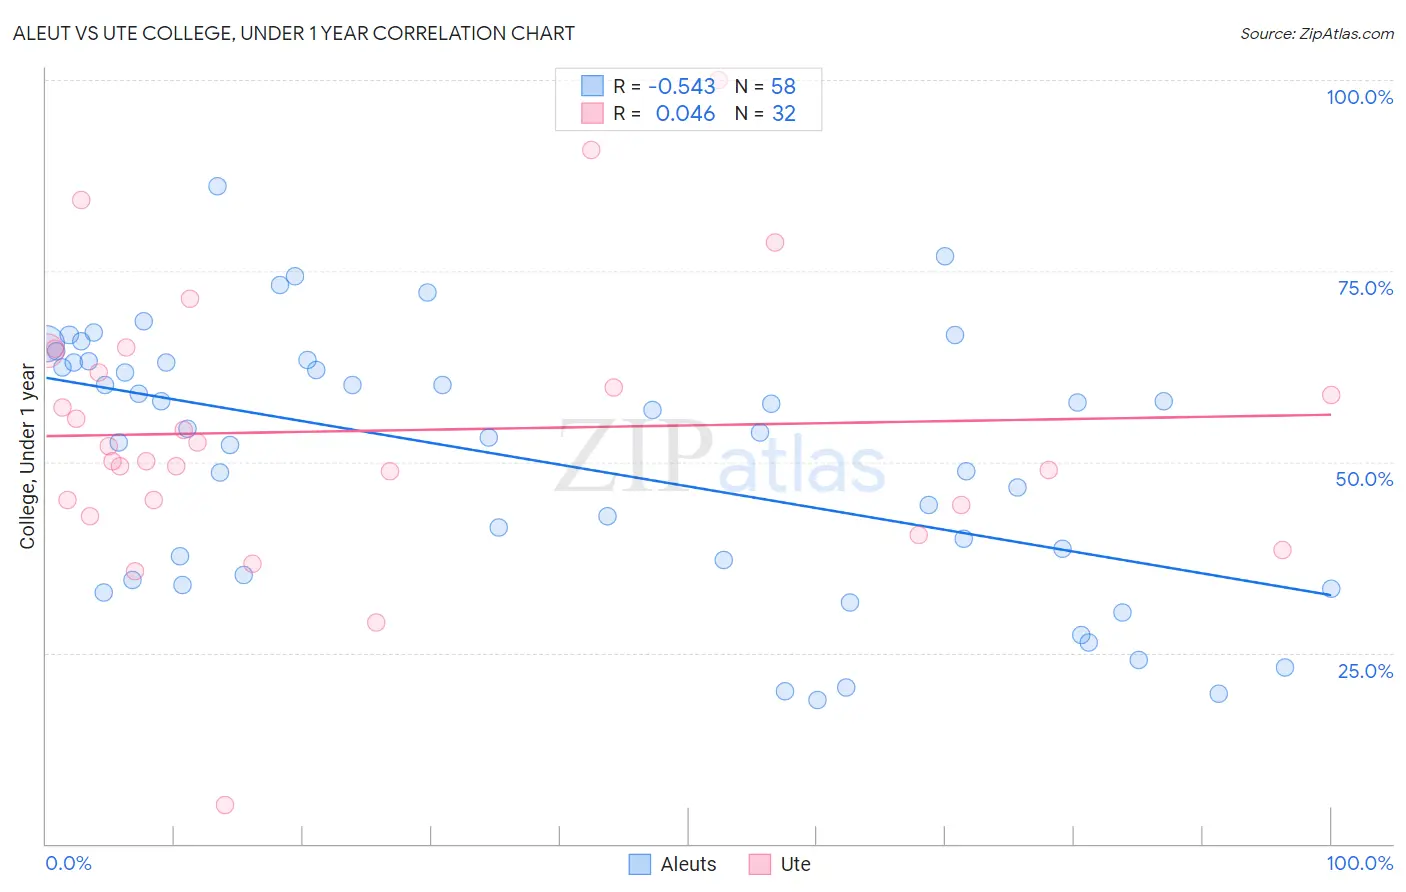The height and width of the screenshot is (892, 1406).
Task: Click the Source: ZipAtlas.com text
Action: tap(1317, 33)
